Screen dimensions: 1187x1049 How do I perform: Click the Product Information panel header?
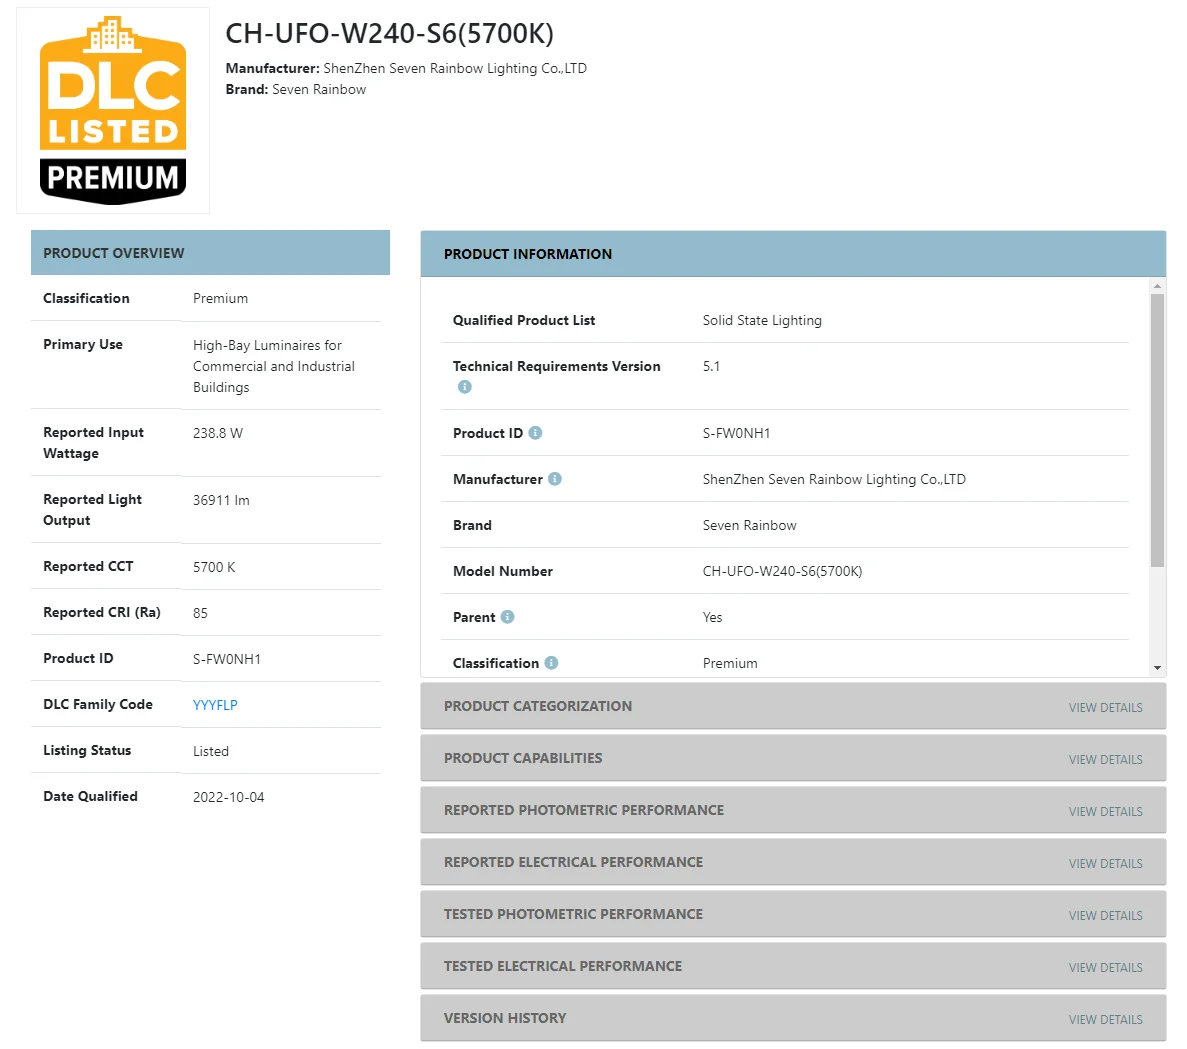point(793,254)
